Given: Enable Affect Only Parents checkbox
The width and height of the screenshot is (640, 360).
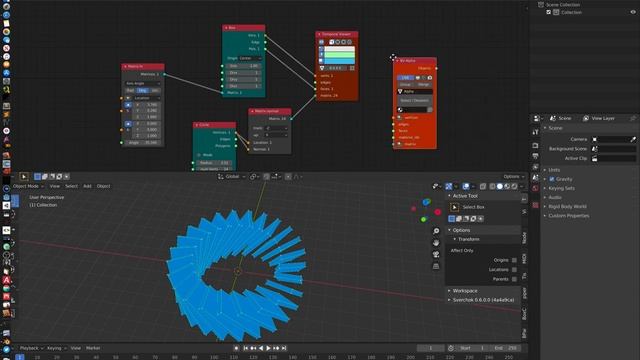Looking at the screenshot, I should 514,279.
